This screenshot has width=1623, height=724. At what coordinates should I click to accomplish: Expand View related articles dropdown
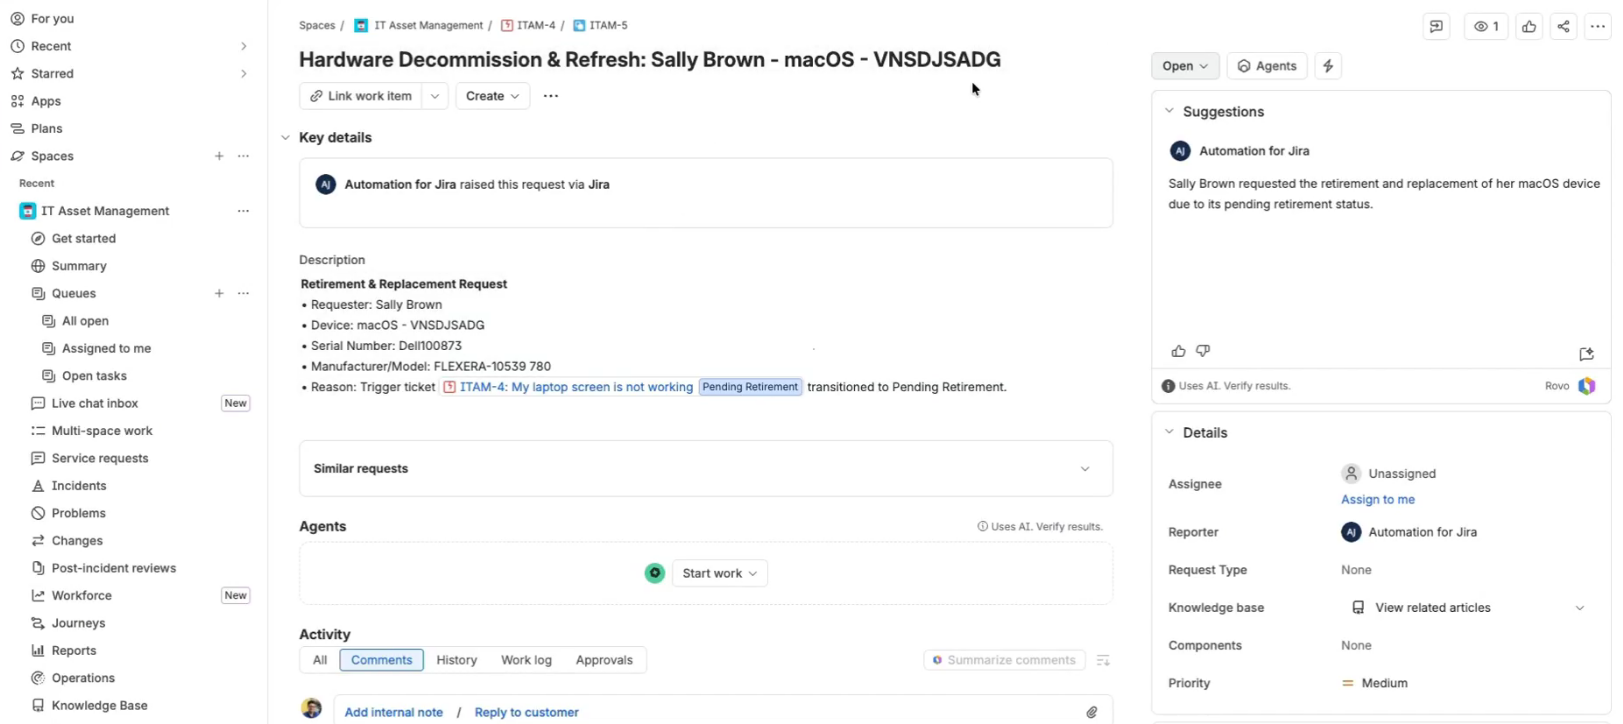[x=1580, y=608]
